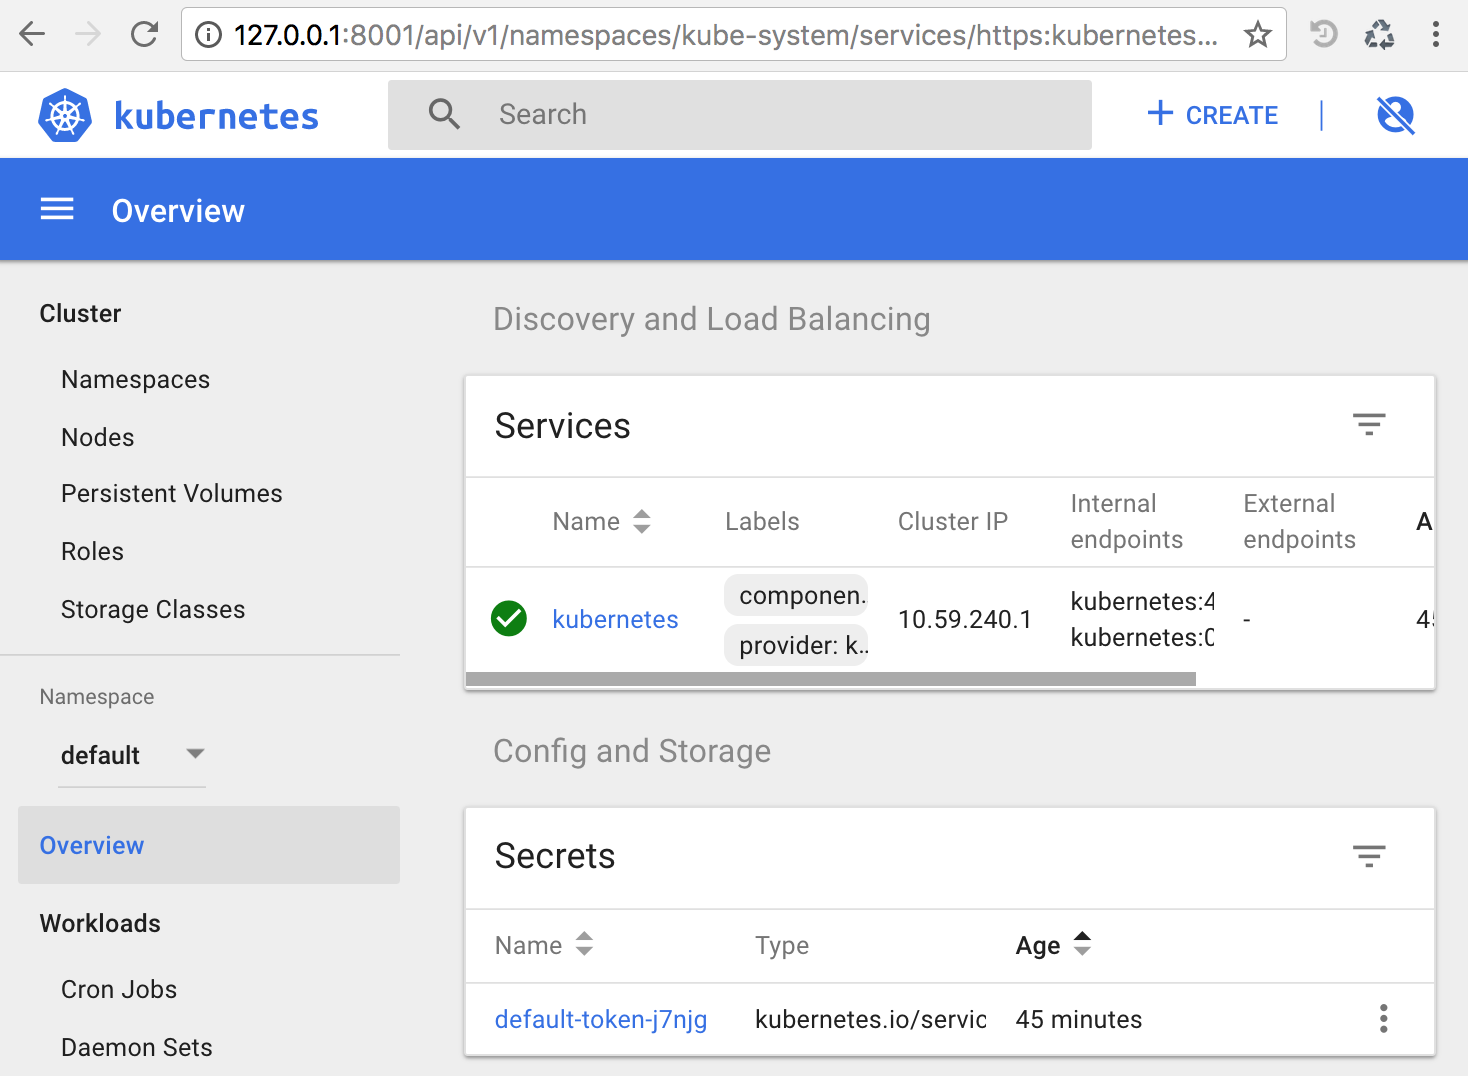Click the history extension icon in browser toolbar
1468x1076 pixels.
tap(1323, 35)
